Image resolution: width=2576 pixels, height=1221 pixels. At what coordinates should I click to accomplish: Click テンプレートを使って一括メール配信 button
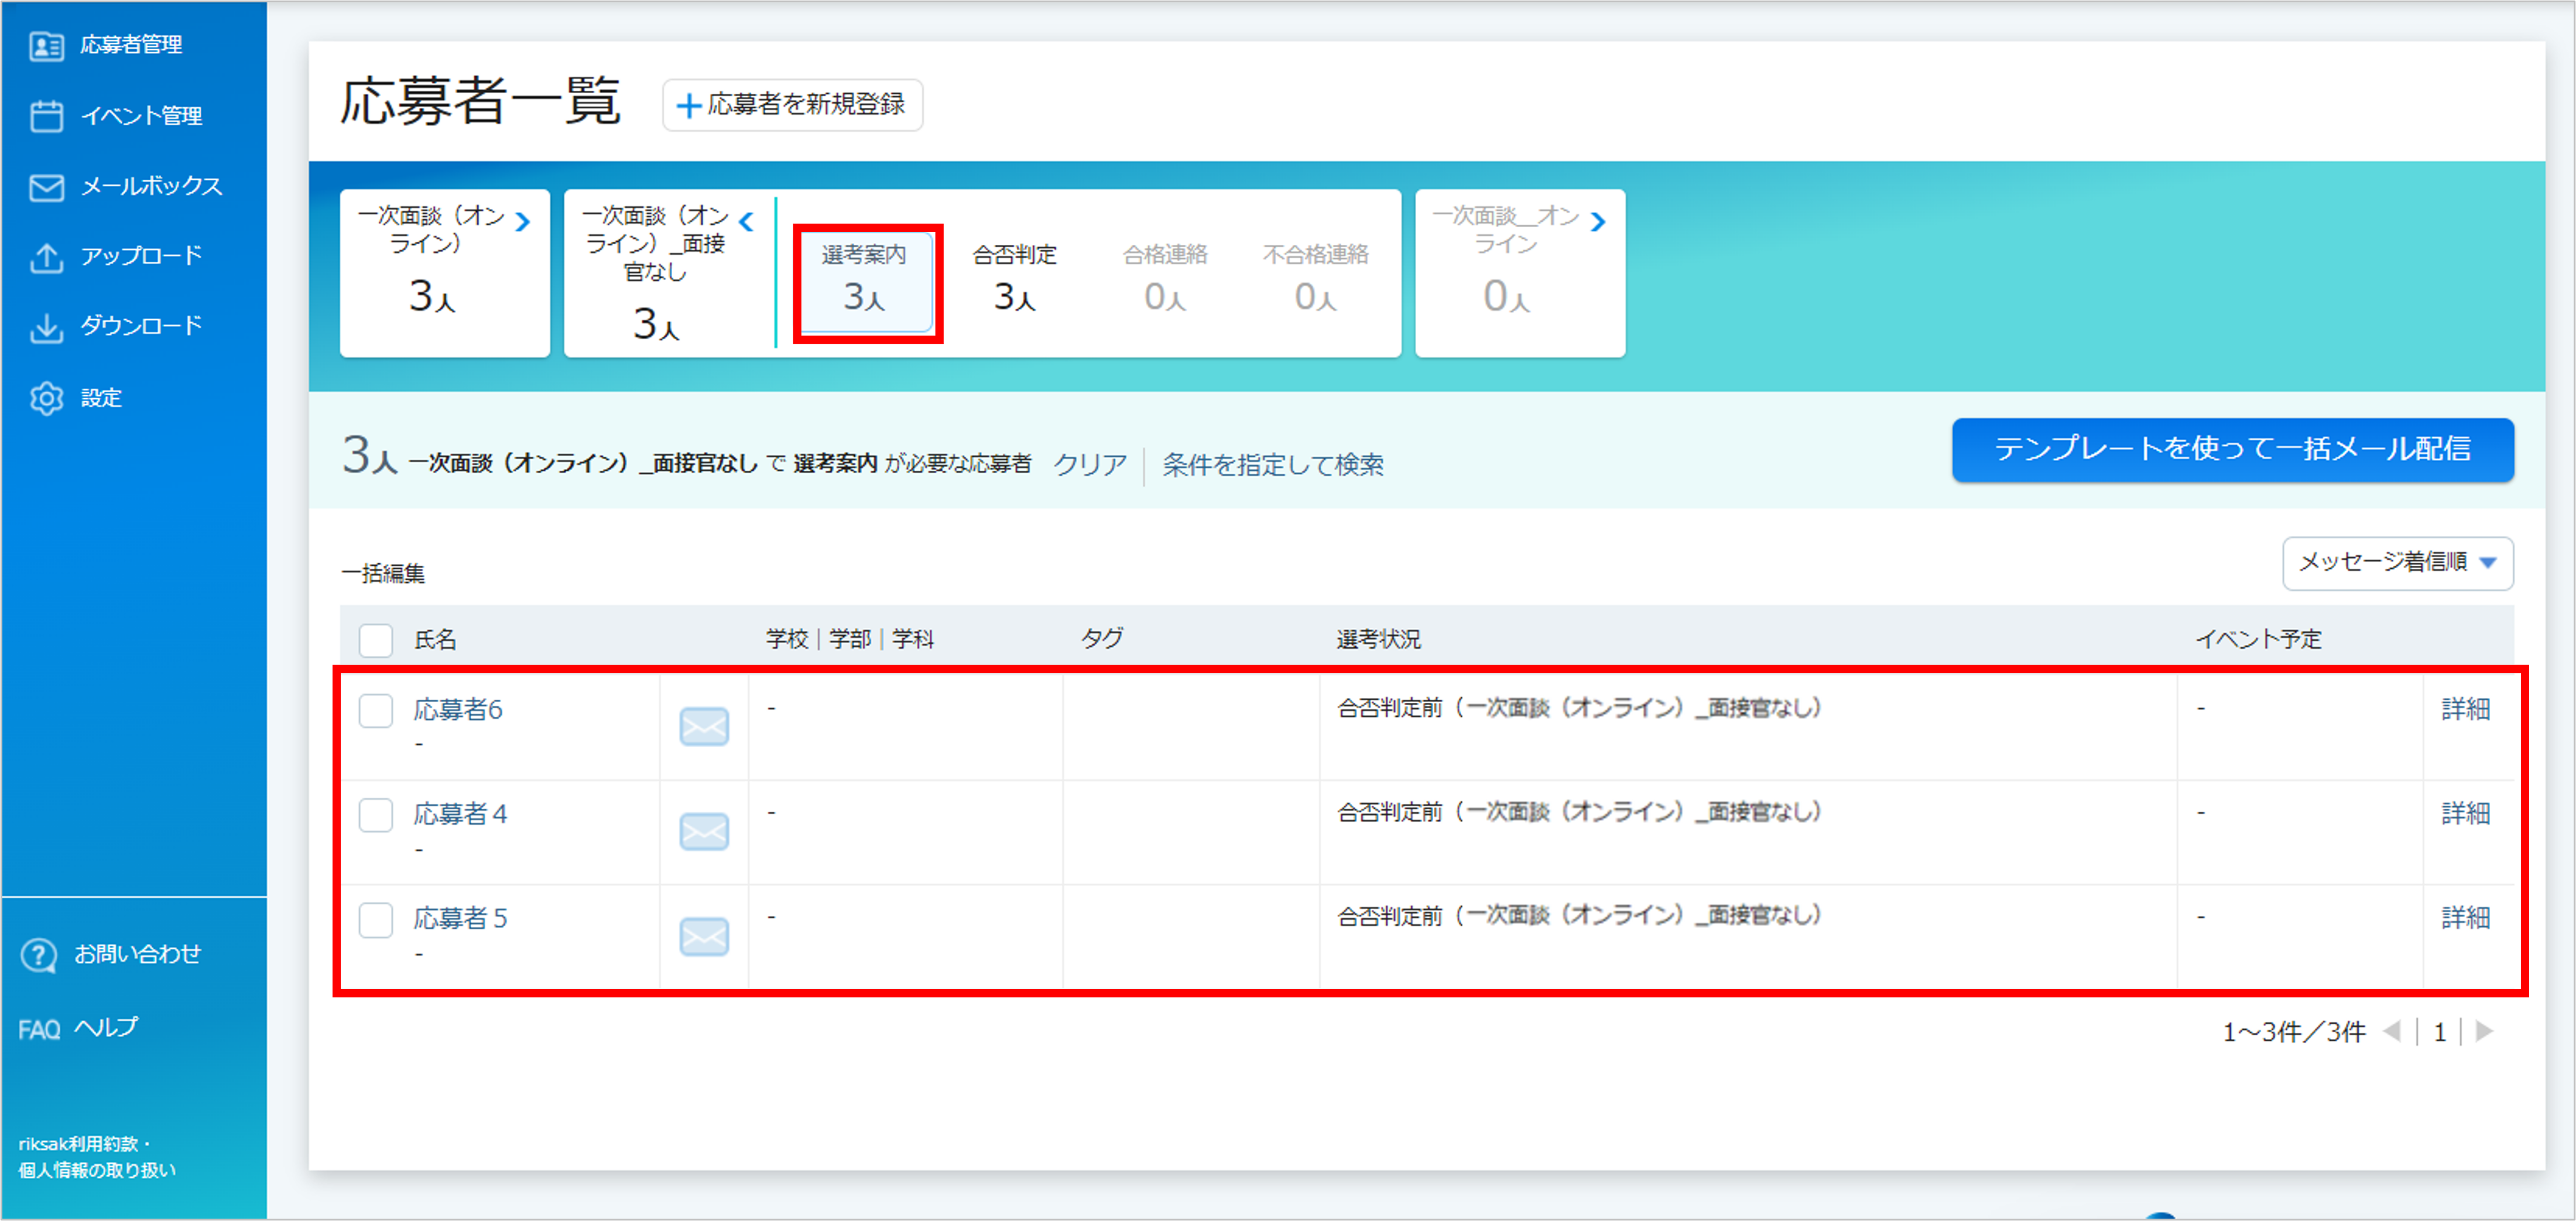pyautogui.click(x=2232, y=450)
